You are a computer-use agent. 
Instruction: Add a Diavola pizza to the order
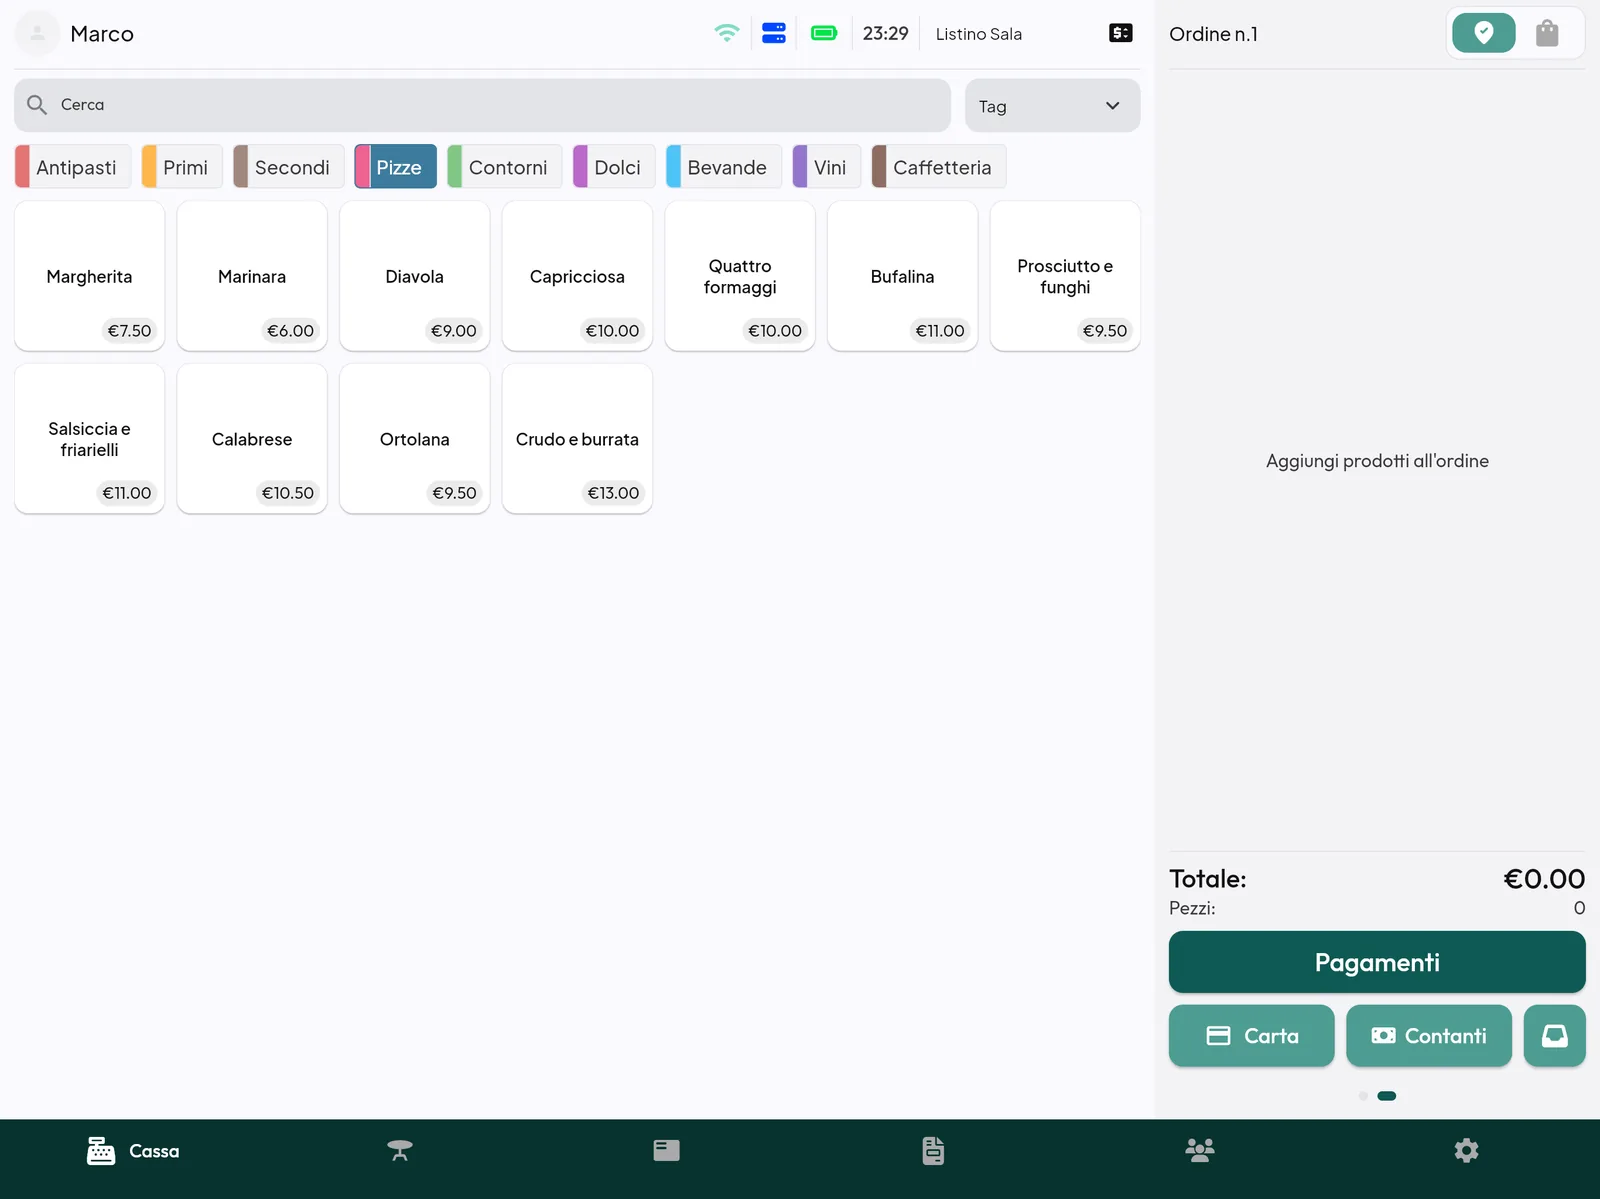tap(415, 276)
